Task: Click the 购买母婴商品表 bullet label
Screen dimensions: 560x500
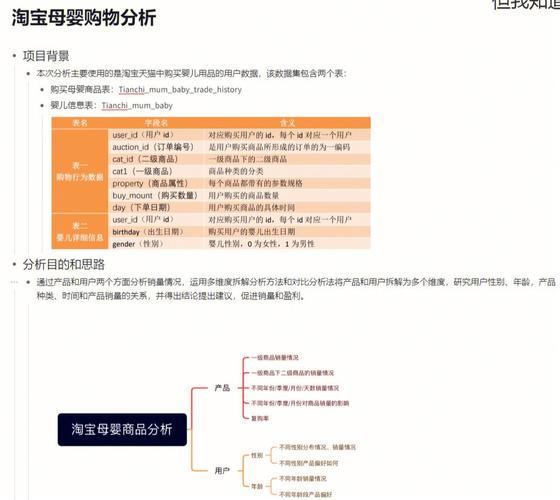Action: click(81, 89)
